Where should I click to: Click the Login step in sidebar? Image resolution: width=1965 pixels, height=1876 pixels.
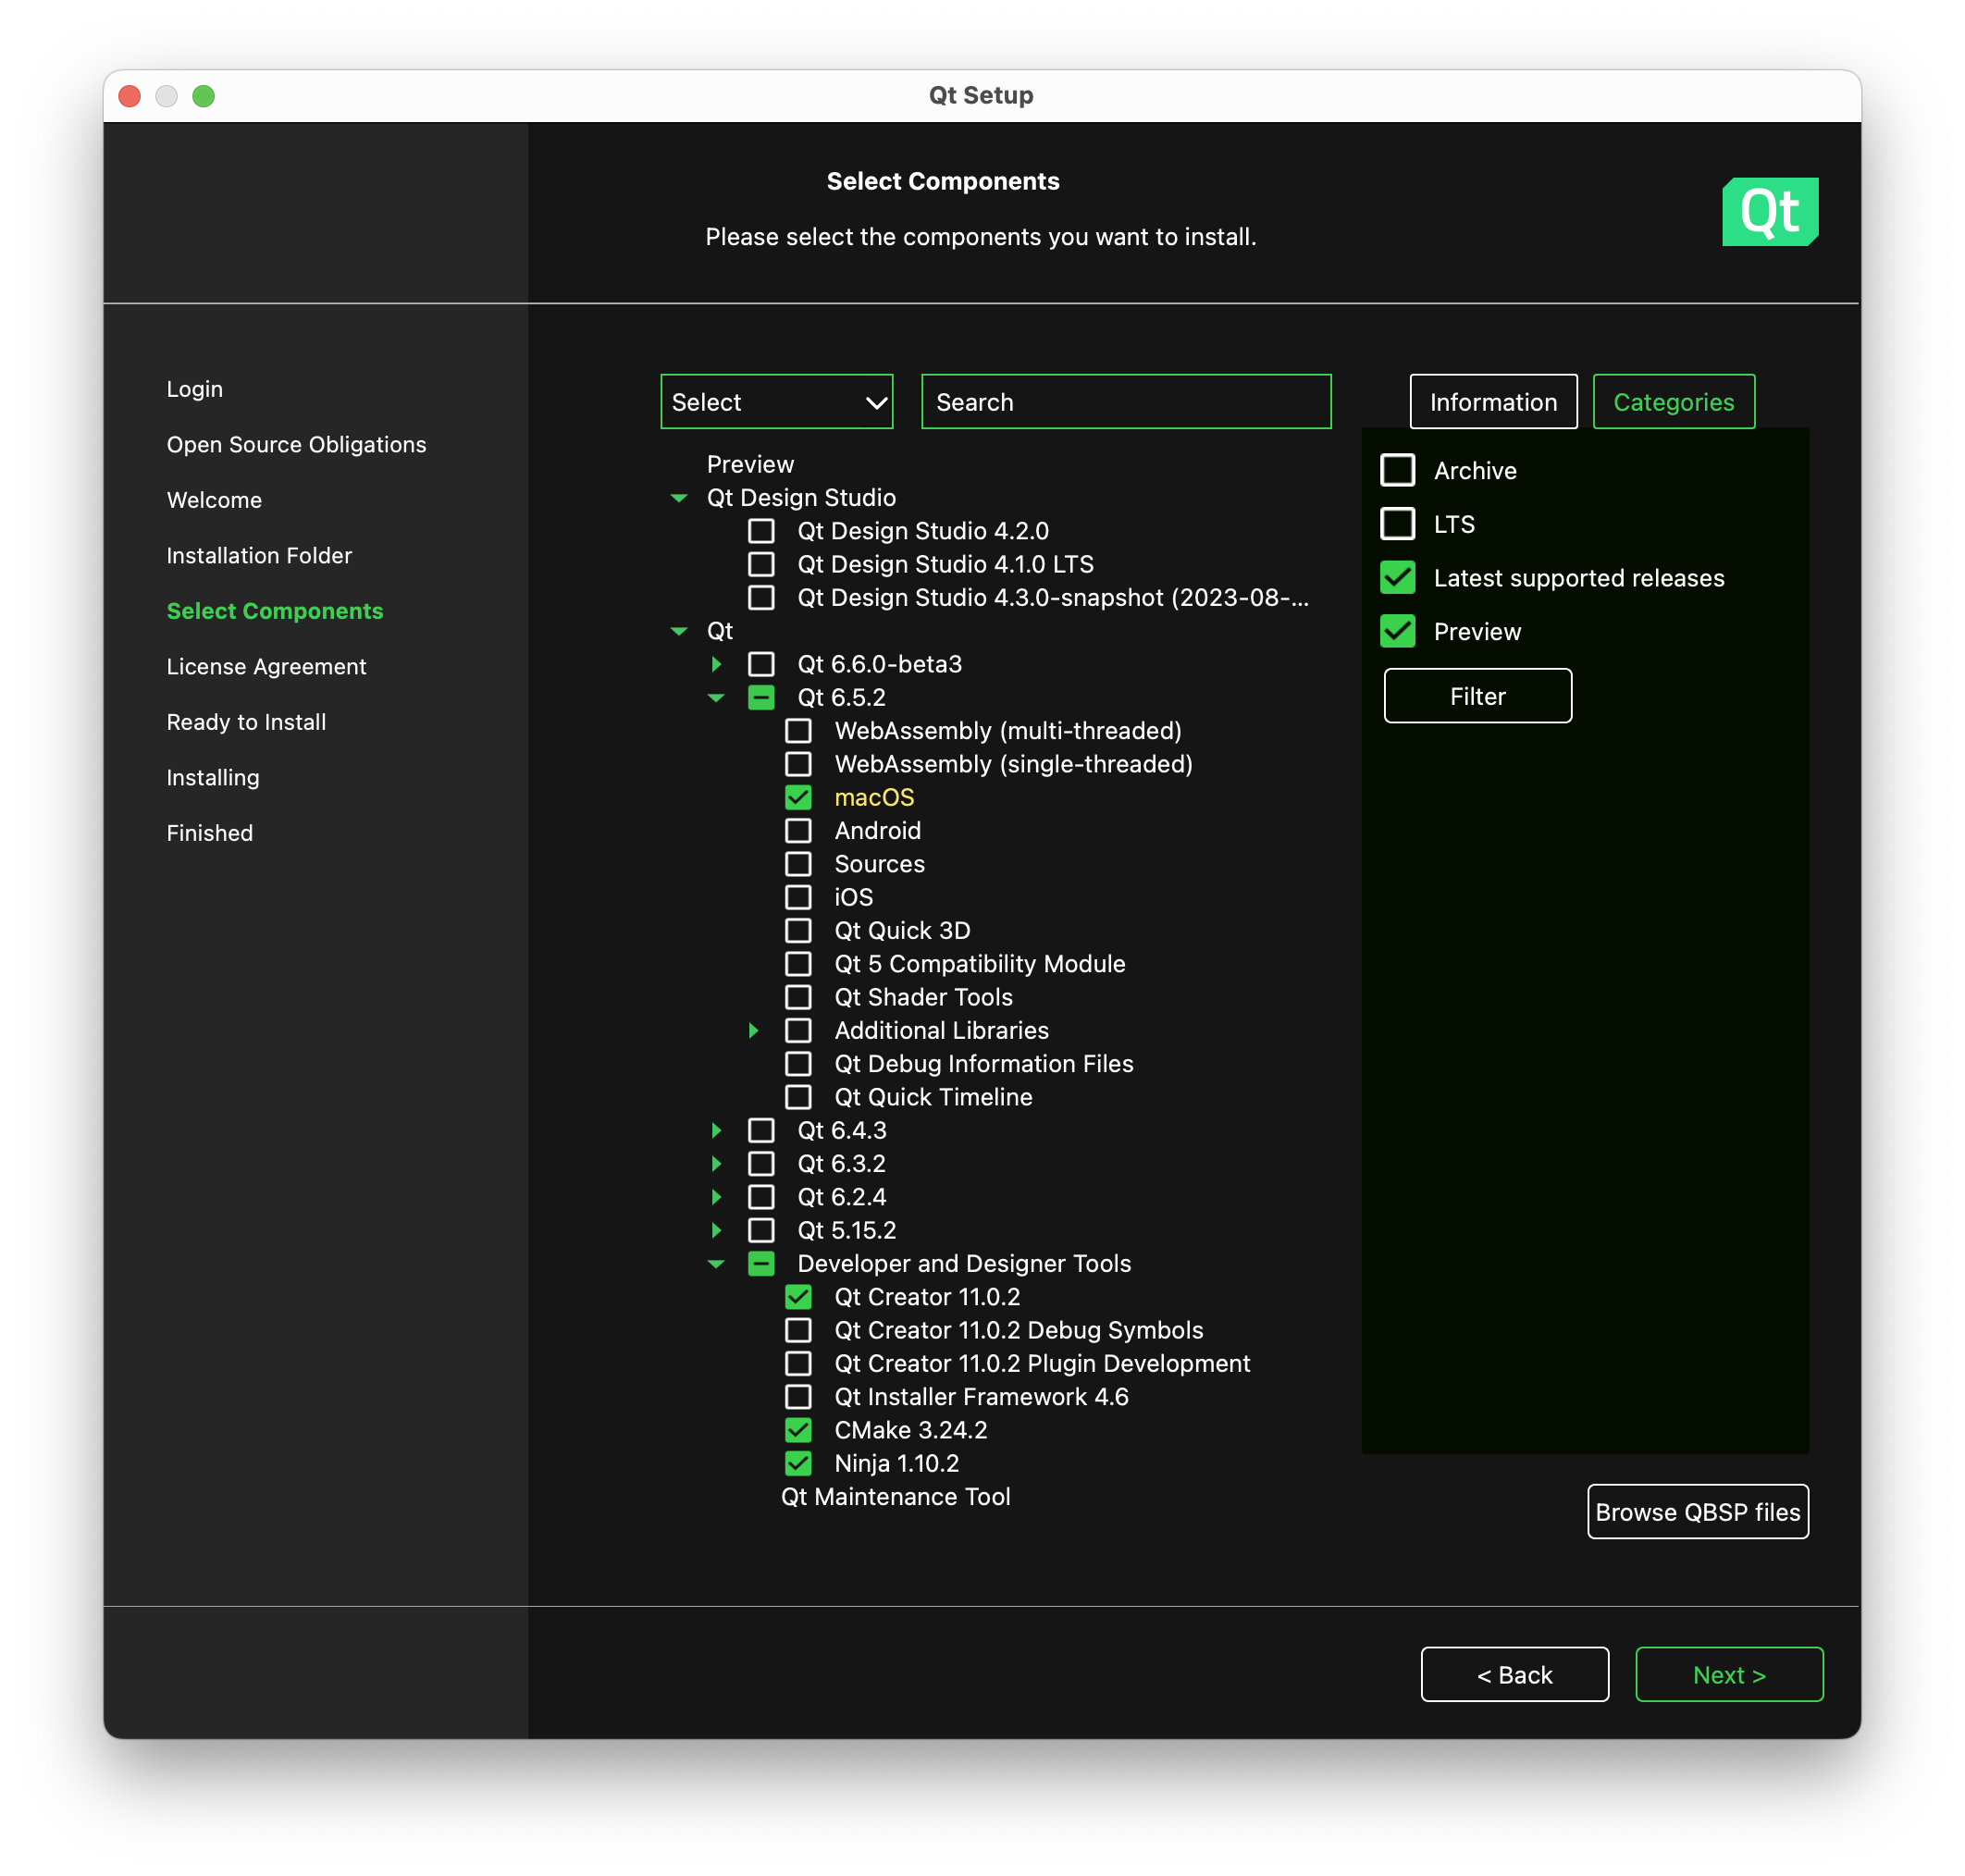(195, 389)
